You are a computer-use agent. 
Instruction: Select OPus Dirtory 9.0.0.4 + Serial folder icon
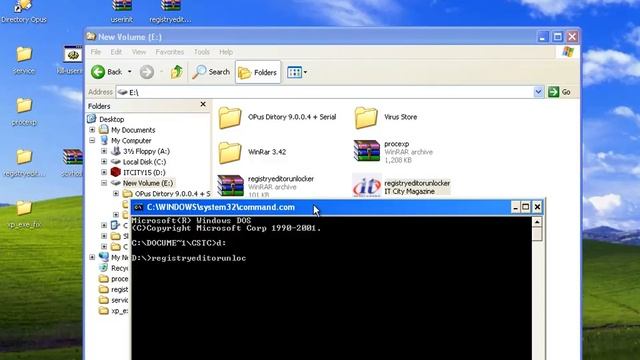pyautogui.click(x=230, y=117)
